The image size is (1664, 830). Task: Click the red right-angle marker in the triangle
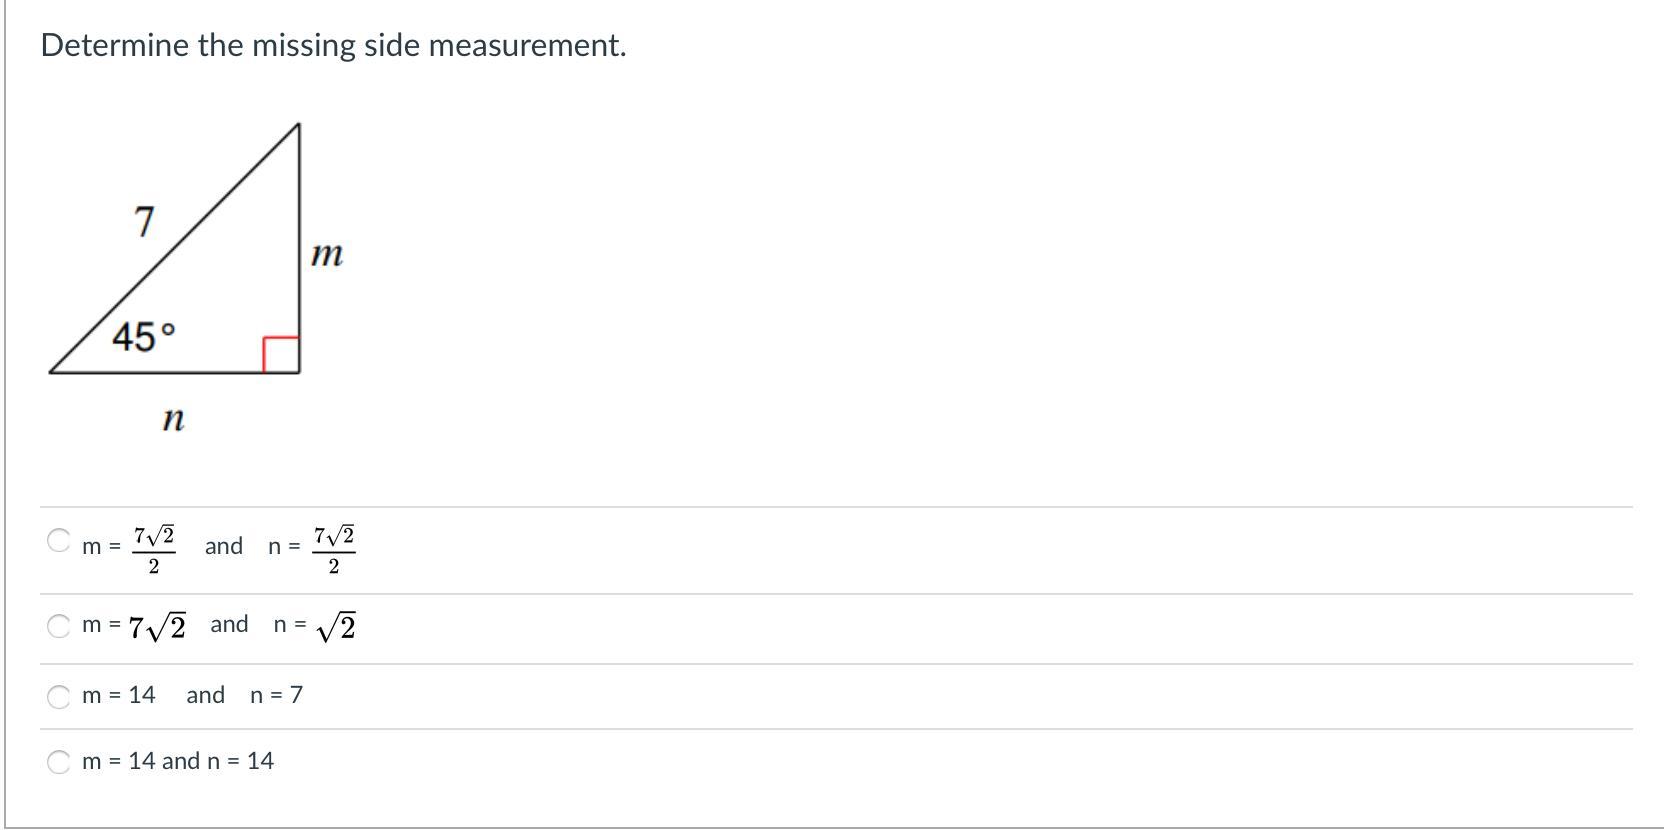pos(281,354)
